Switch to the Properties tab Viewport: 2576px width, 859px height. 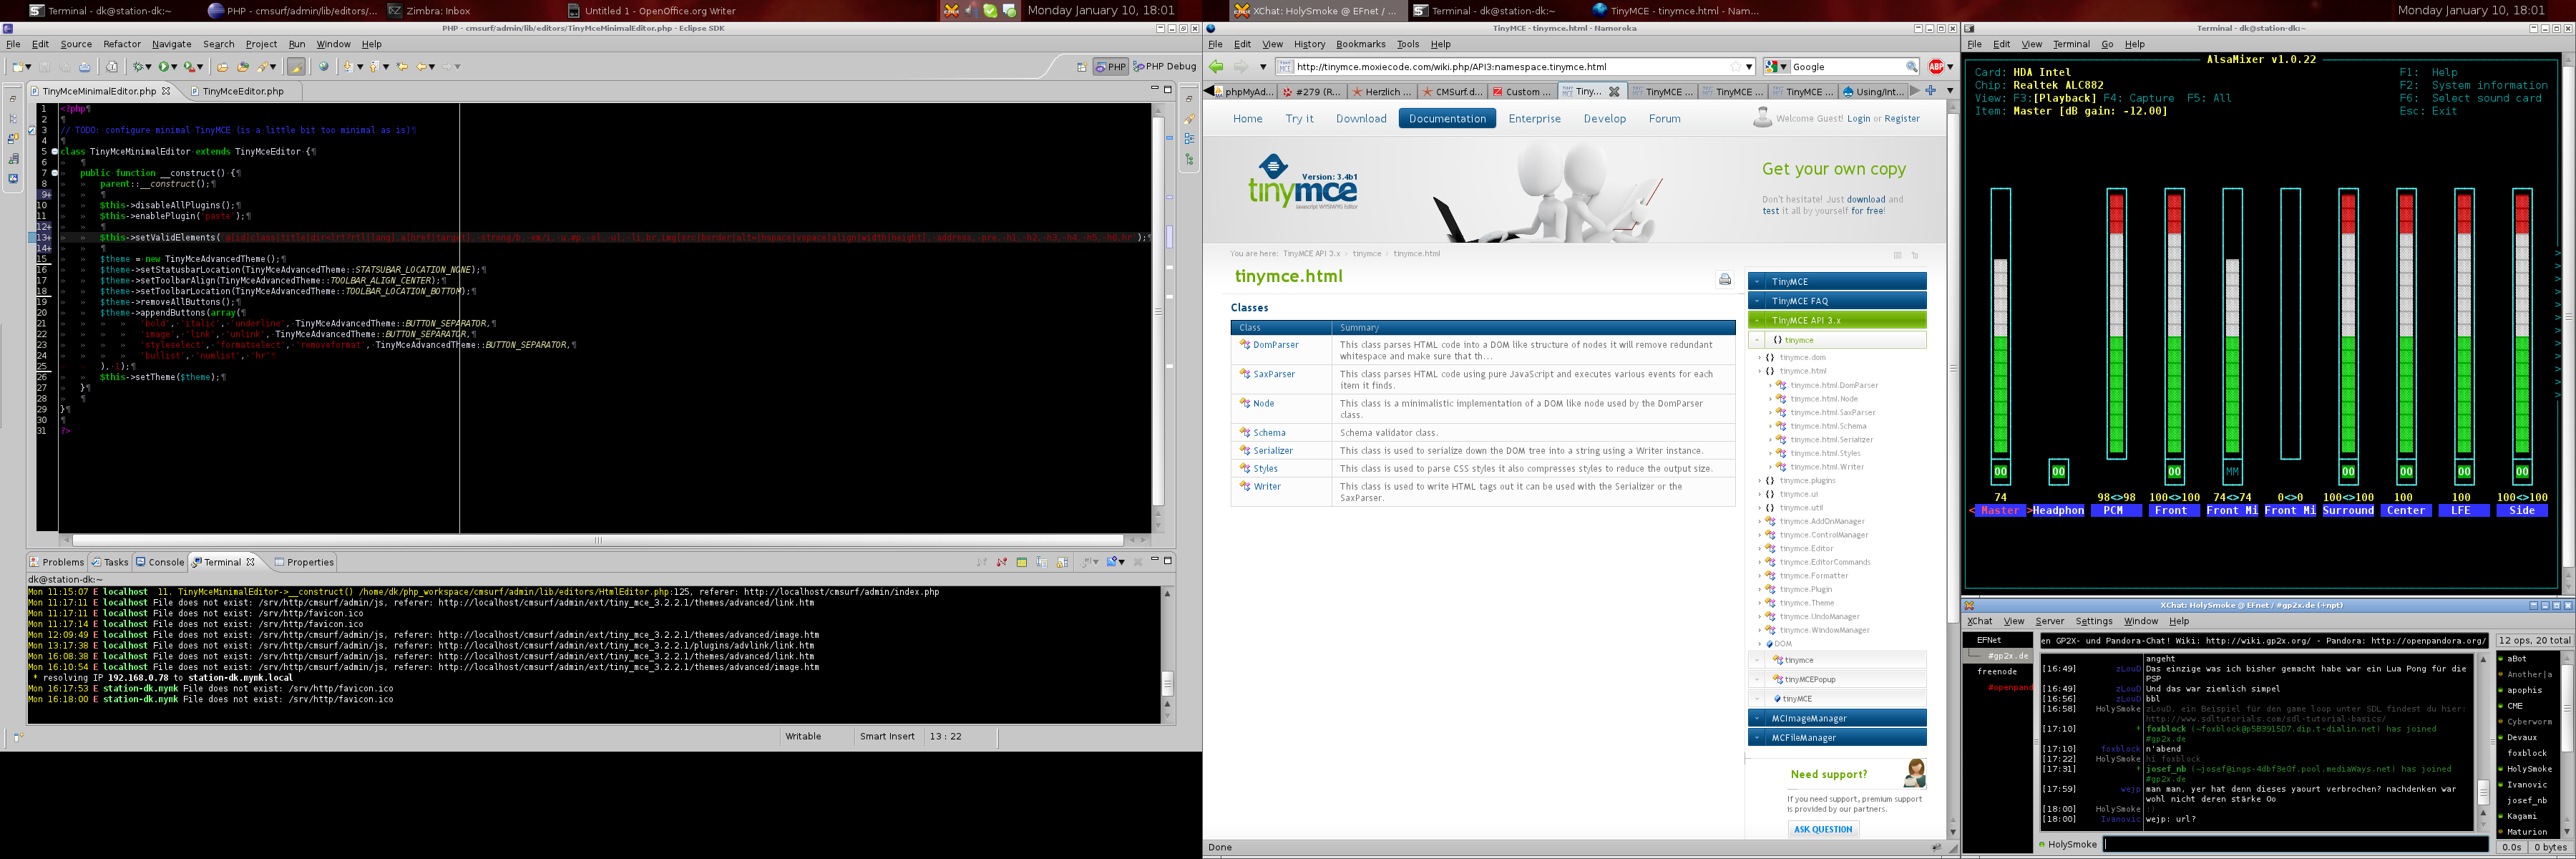click(304, 562)
